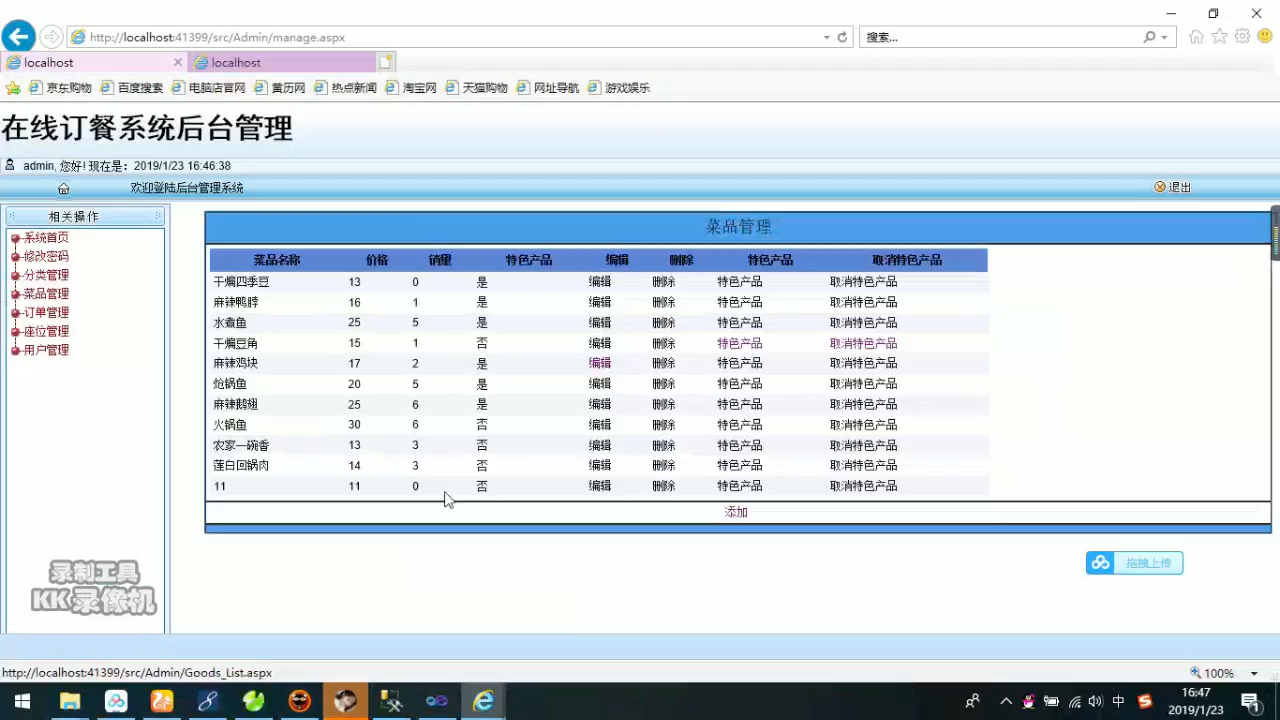Open 菜品管理 in the sidebar
The height and width of the screenshot is (720, 1280).
point(46,294)
